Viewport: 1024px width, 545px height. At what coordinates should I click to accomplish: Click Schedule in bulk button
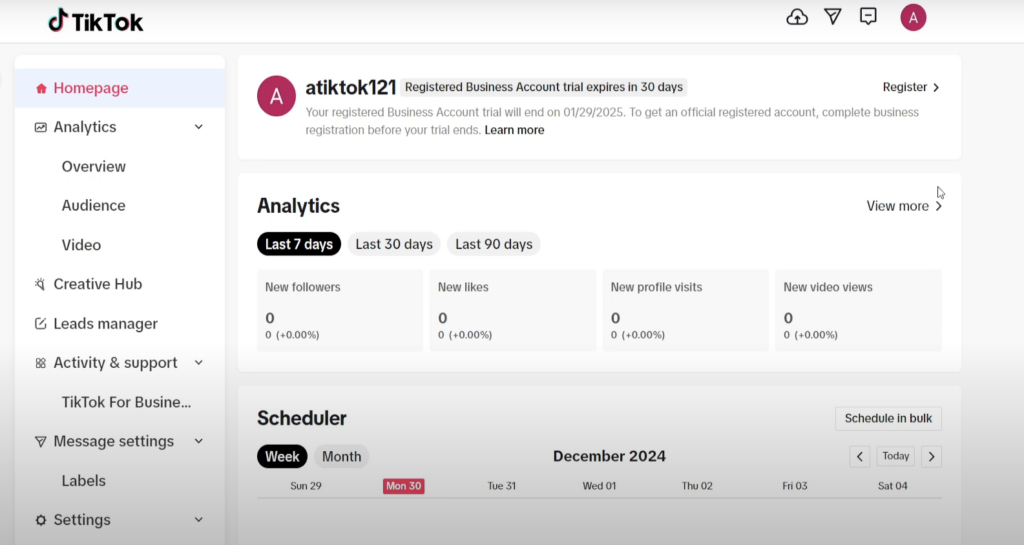[888, 418]
